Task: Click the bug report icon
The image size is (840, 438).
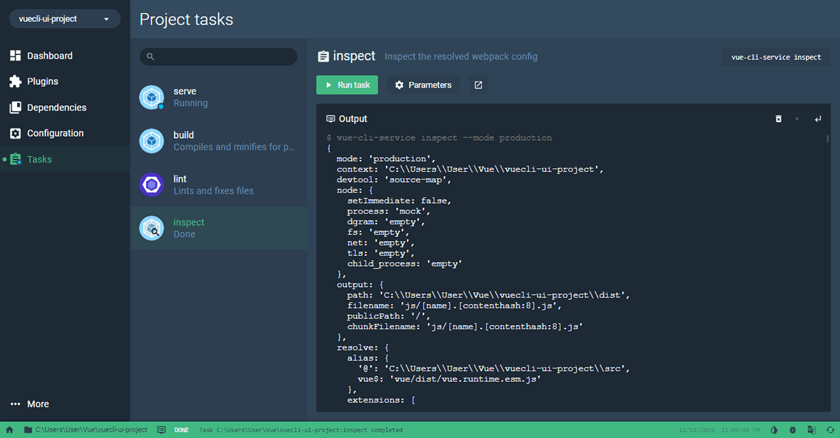Action: tap(793, 430)
